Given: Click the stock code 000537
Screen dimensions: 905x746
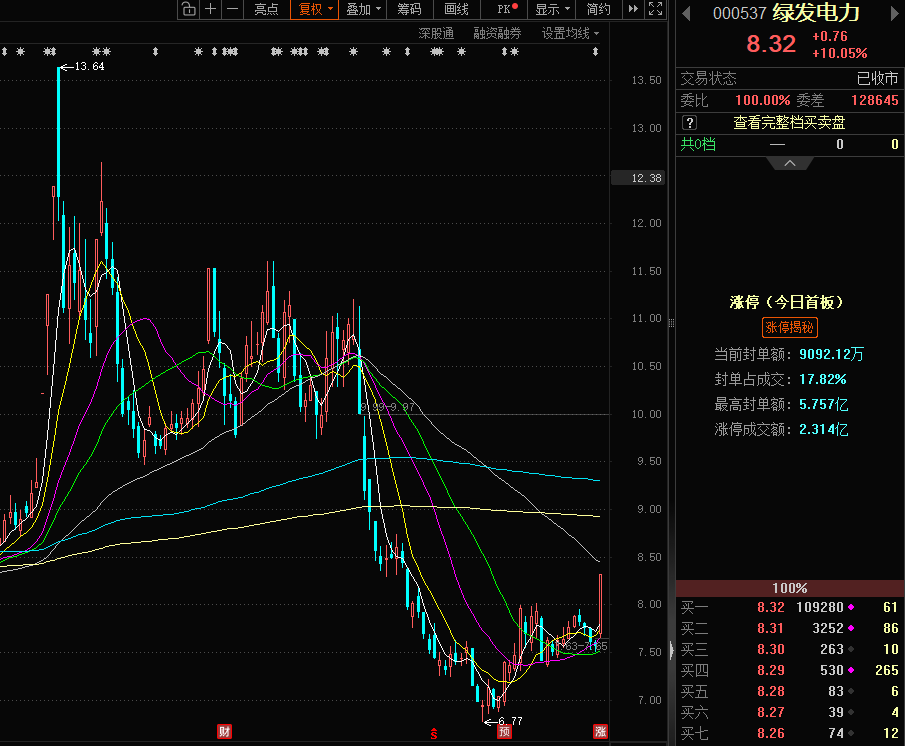Looking at the screenshot, I should pyautogui.click(x=739, y=13).
